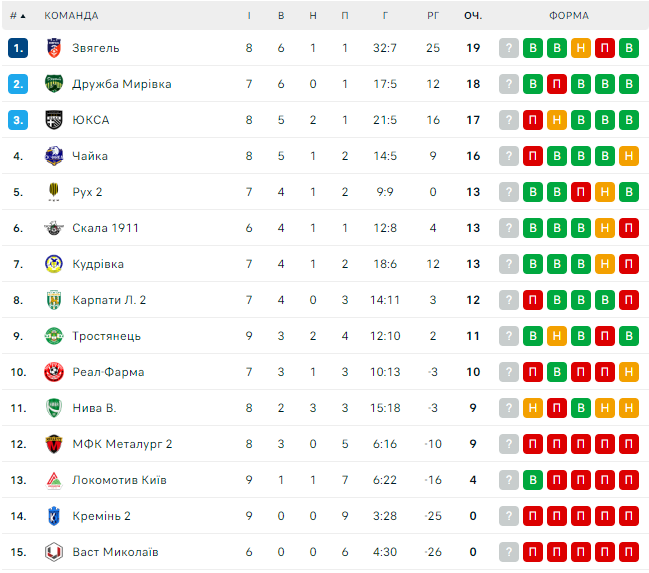
Task: Click Кремінь 2 last red loss badge
Action: coord(629,516)
